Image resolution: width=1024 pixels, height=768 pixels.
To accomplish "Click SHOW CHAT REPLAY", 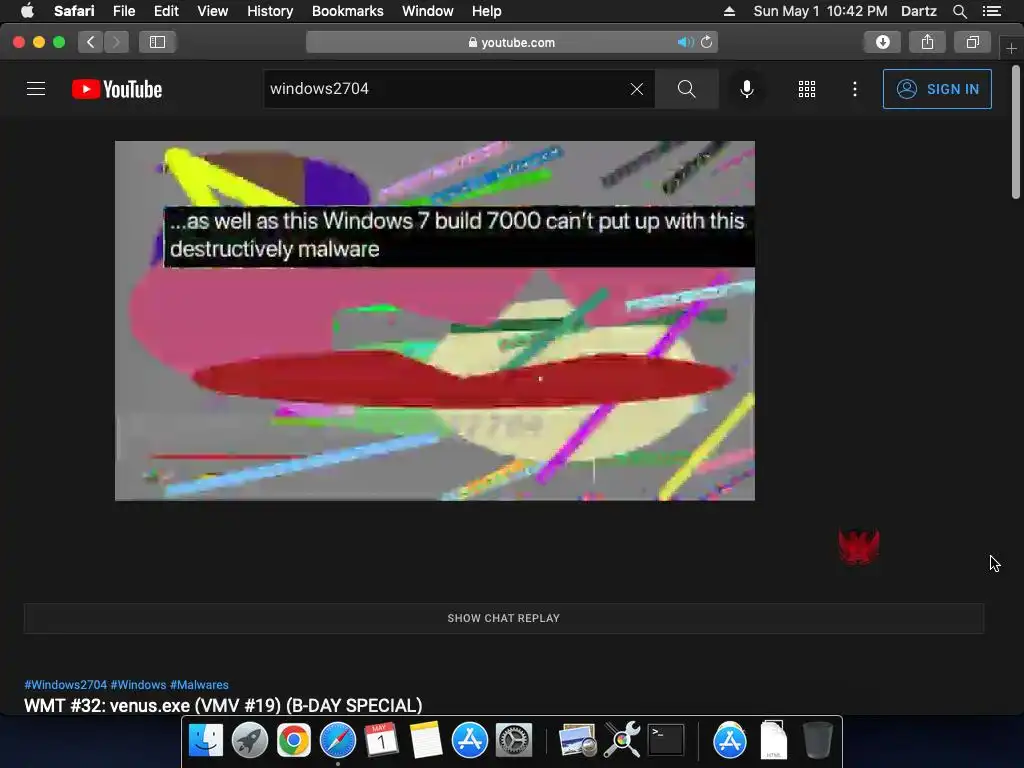I will coord(504,618).
